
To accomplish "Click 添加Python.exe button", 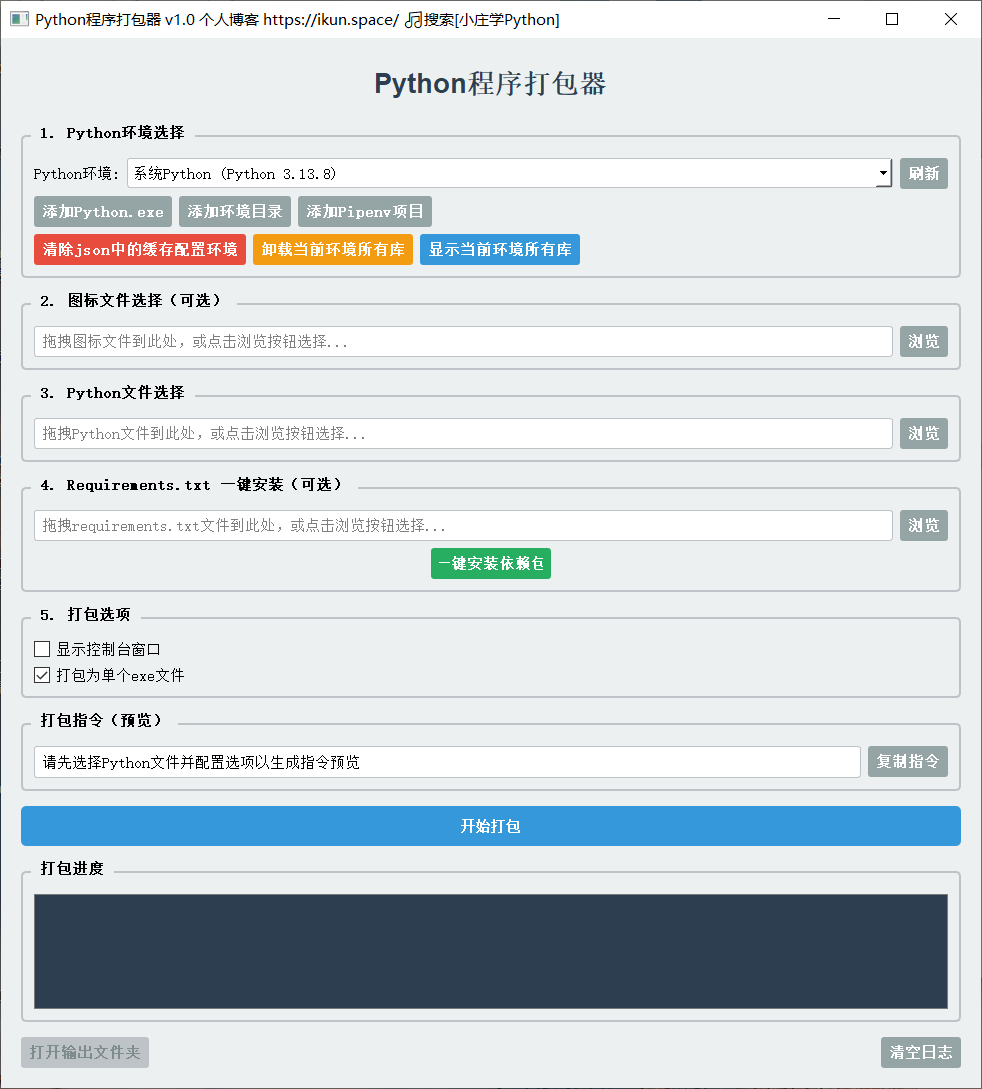I will point(101,211).
